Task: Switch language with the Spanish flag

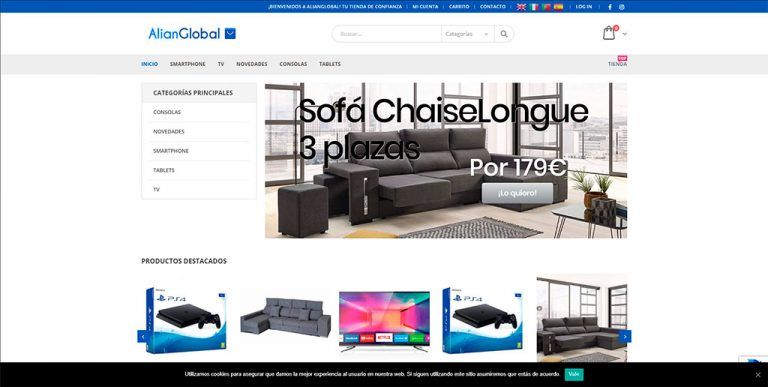Action: coord(558,7)
